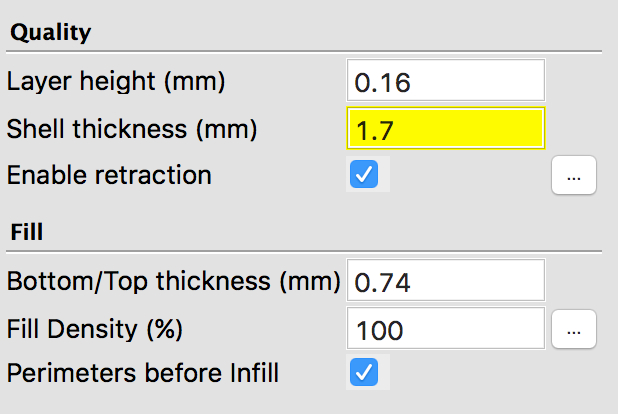Viewport: 618px width, 414px height.
Task: Click the Bottom/Top thickness (mm) label
Action: pos(174,281)
